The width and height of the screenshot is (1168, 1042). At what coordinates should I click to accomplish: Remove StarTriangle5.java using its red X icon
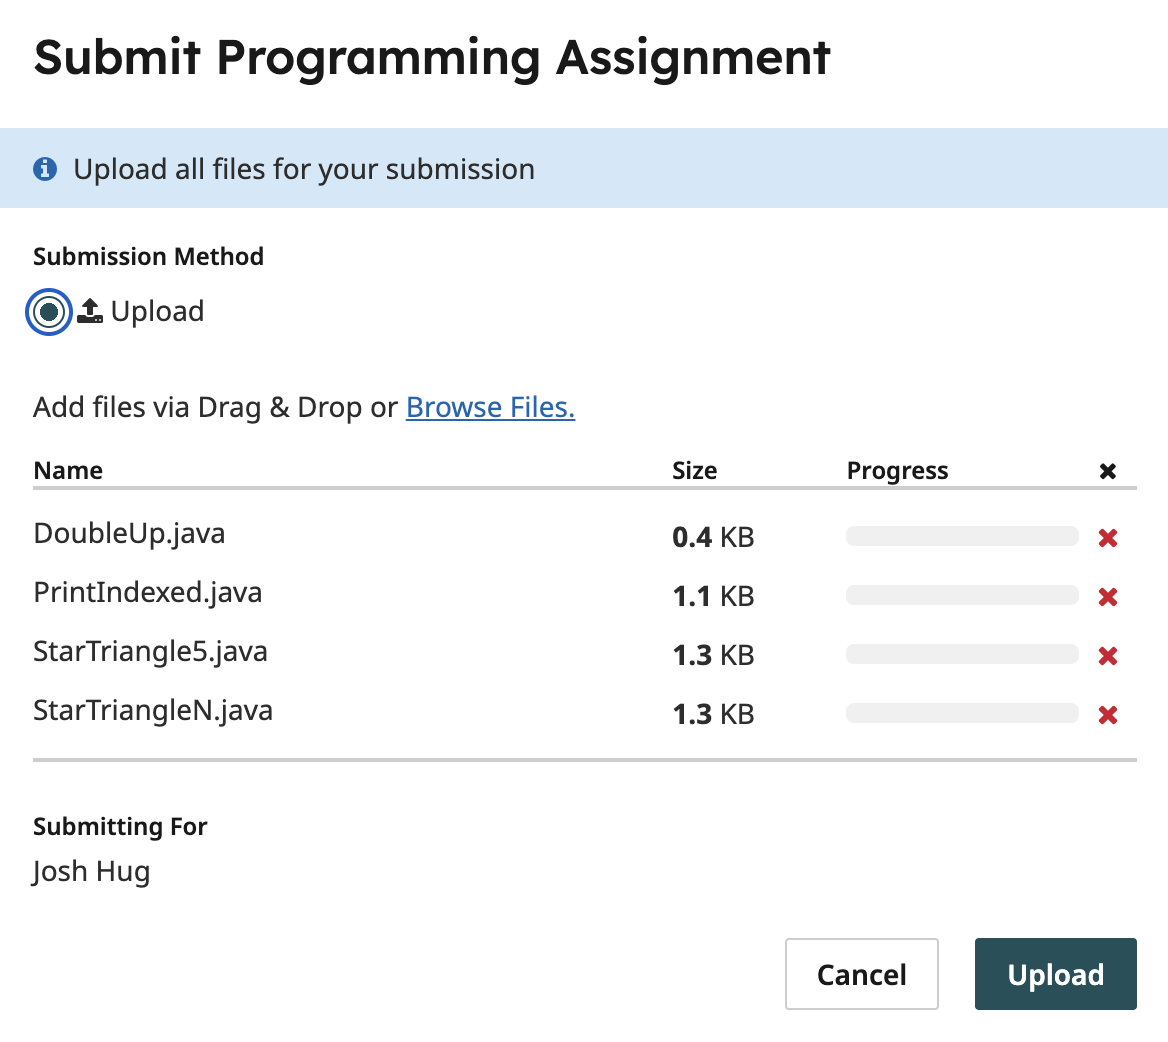tap(1107, 655)
